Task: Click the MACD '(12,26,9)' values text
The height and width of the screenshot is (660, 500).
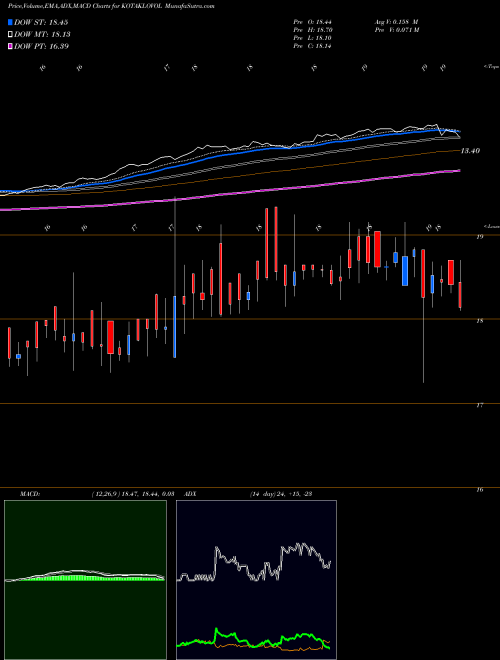Action: [133, 494]
